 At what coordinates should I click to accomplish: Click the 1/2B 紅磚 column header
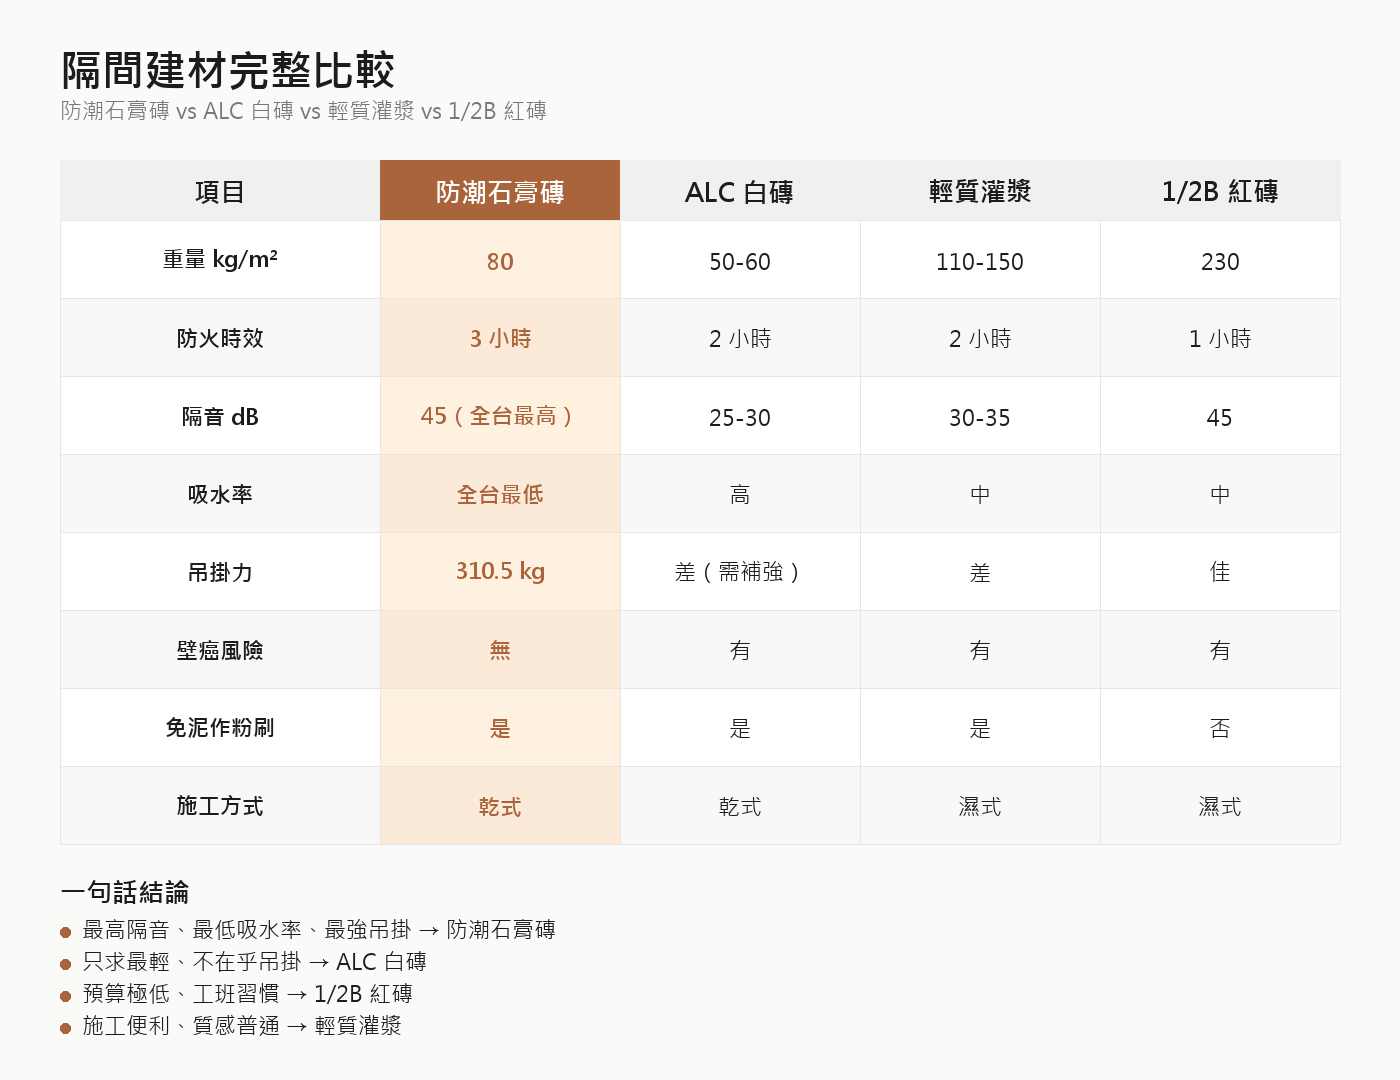[1220, 190]
